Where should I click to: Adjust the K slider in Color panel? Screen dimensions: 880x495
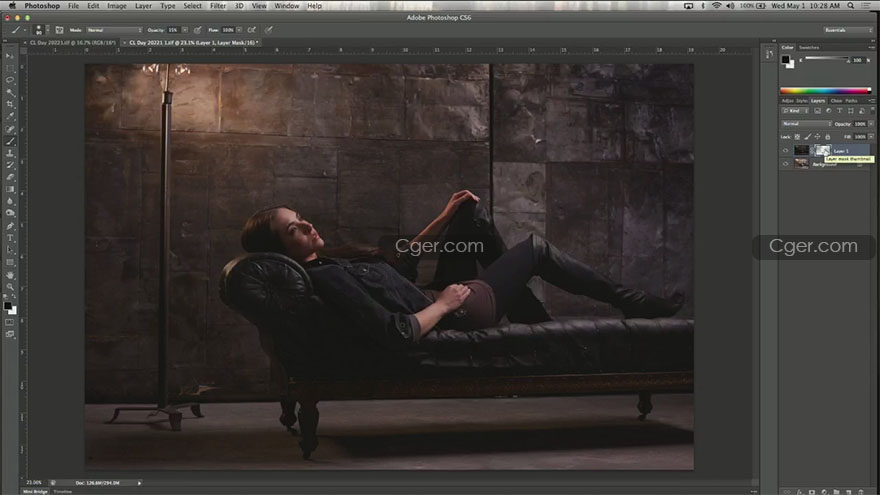point(827,59)
